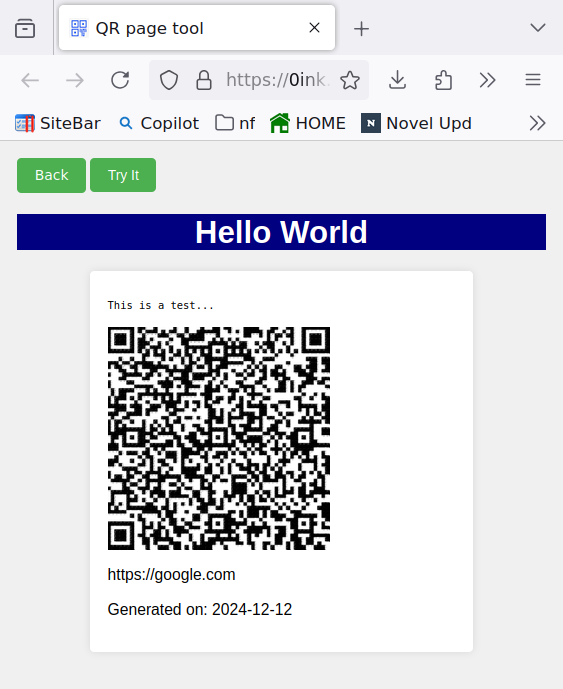Go forward with the browser forward arrow
563x689 pixels.
(x=75, y=80)
